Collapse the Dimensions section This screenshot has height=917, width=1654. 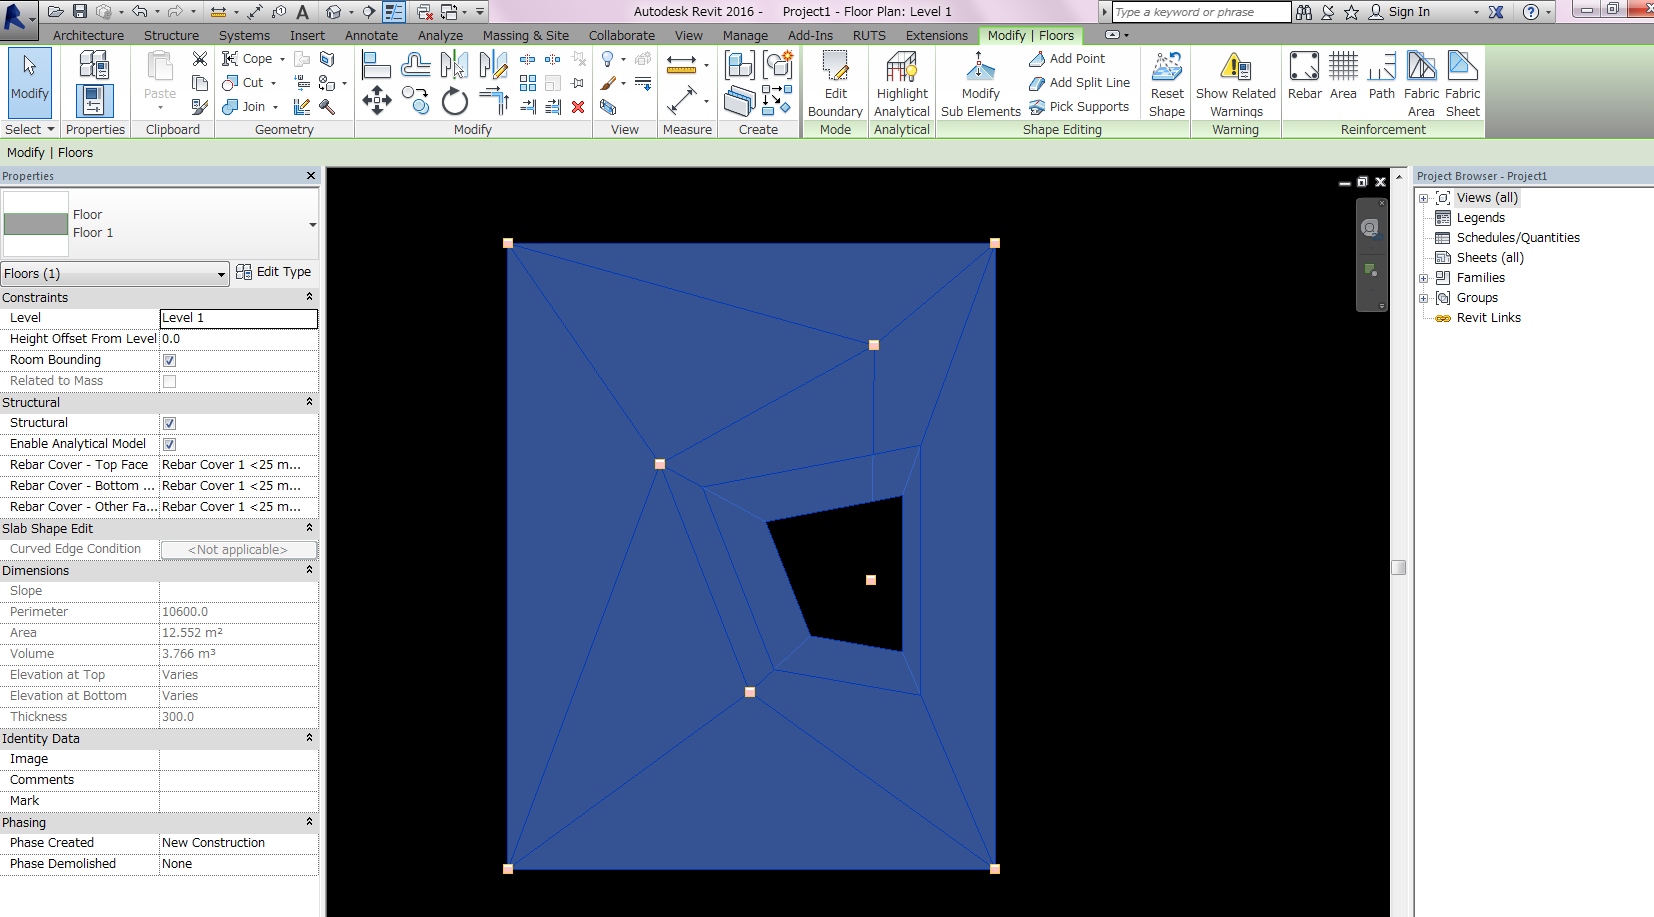[309, 570]
